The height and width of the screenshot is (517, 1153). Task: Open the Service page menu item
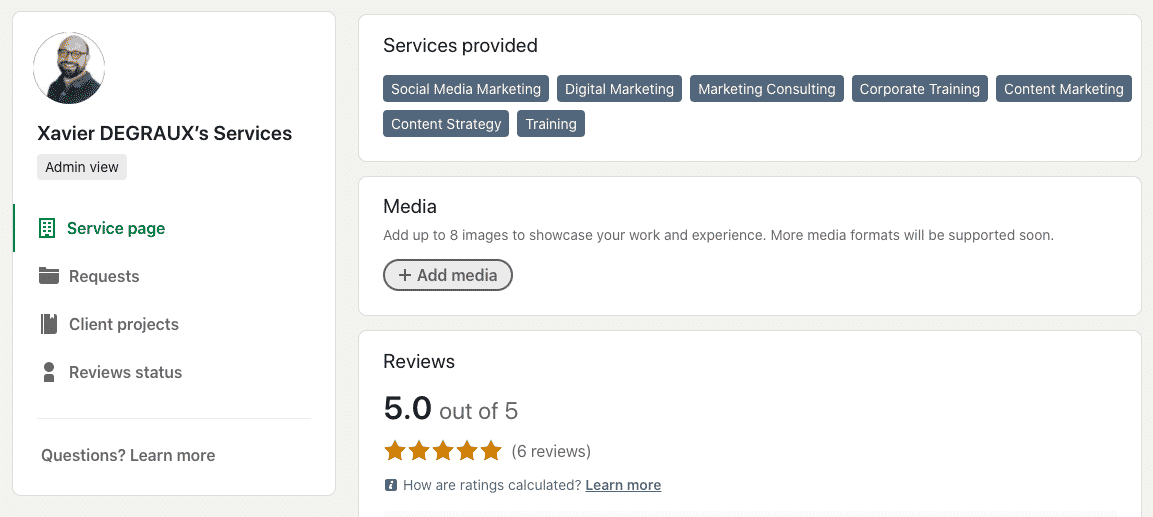pos(116,228)
